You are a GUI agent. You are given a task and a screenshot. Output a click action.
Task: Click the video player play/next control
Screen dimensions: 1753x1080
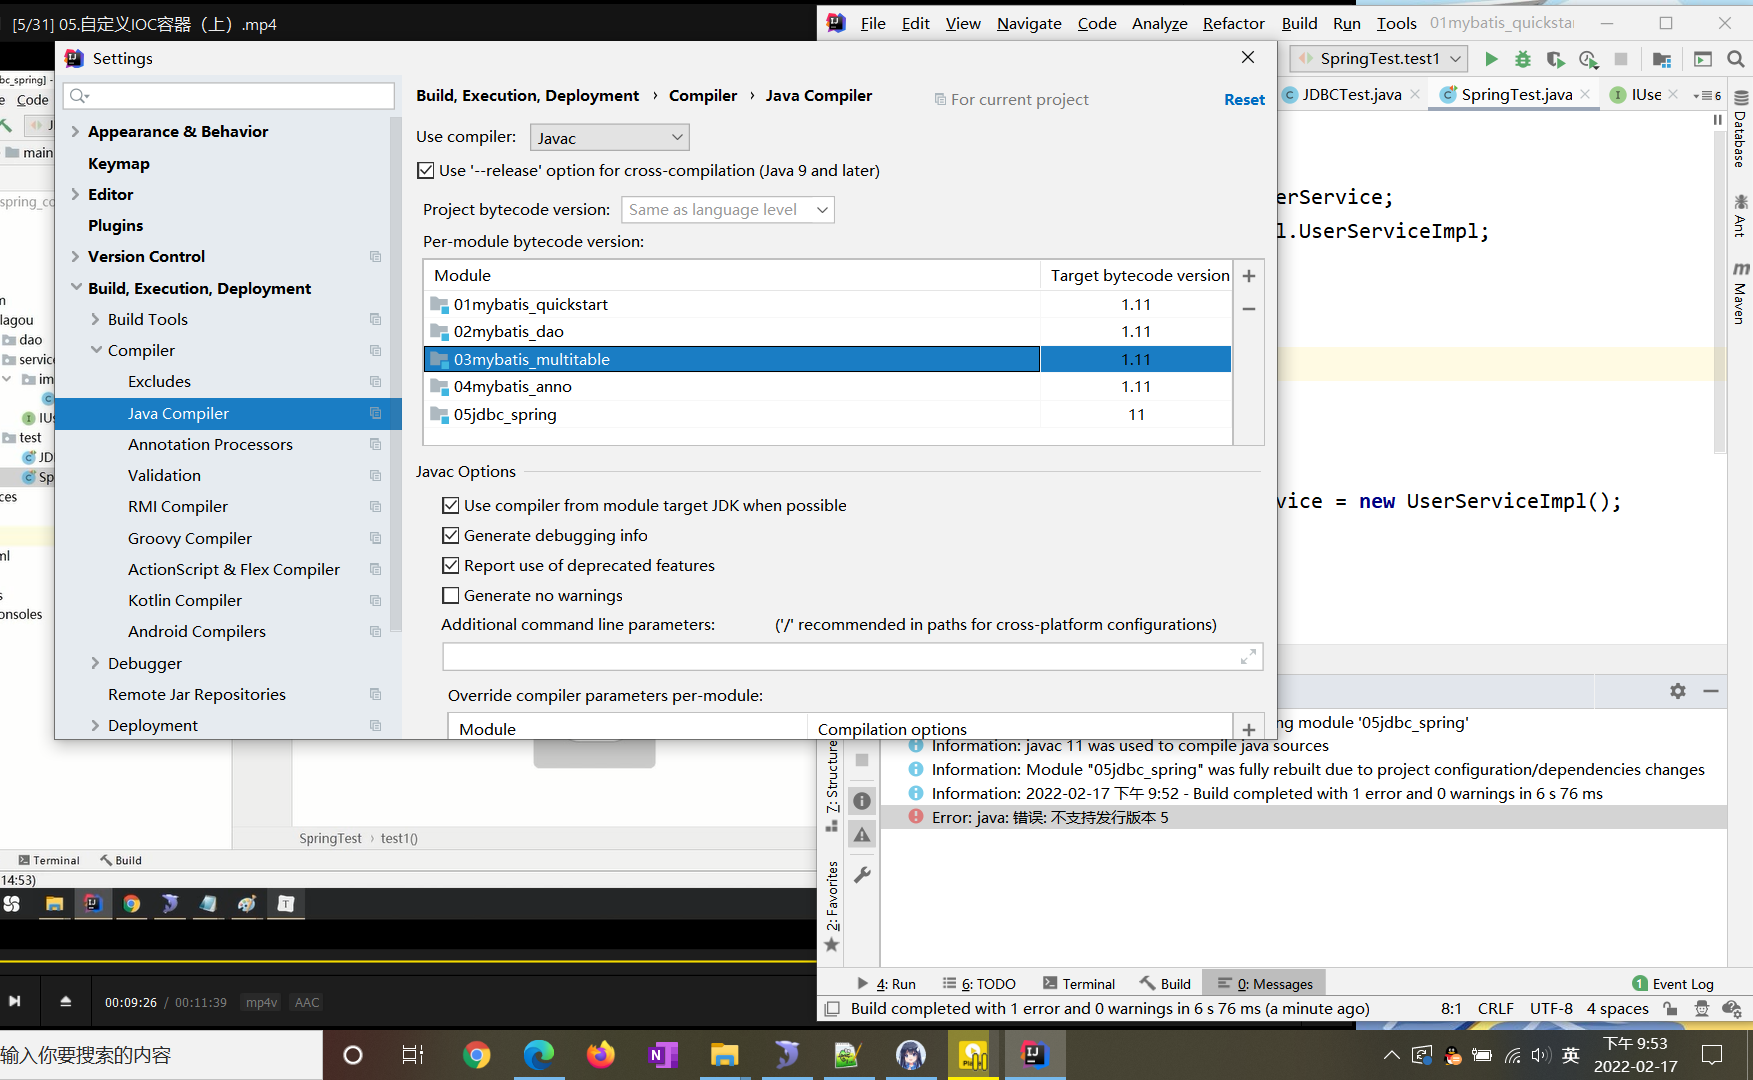coord(15,1001)
